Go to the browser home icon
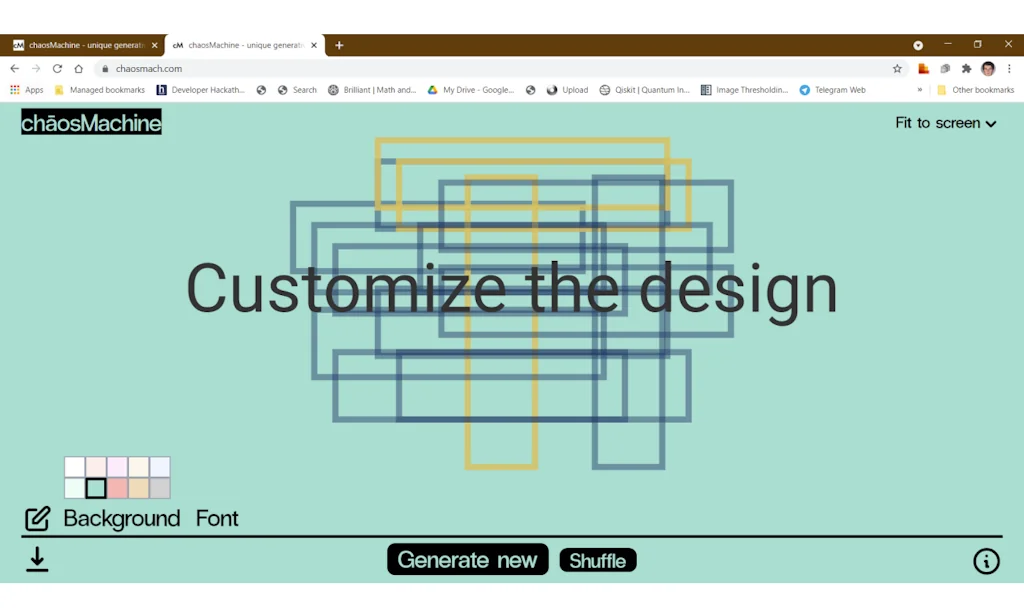The height and width of the screenshot is (613, 1024). [79, 69]
